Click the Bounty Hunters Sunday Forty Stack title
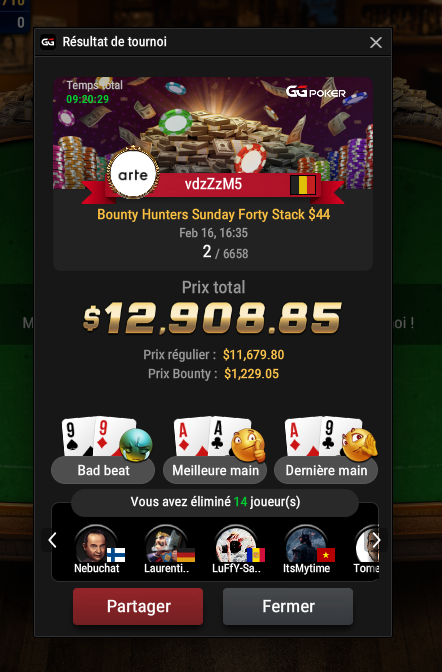The image size is (442, 672). click(x=213, y=214)
